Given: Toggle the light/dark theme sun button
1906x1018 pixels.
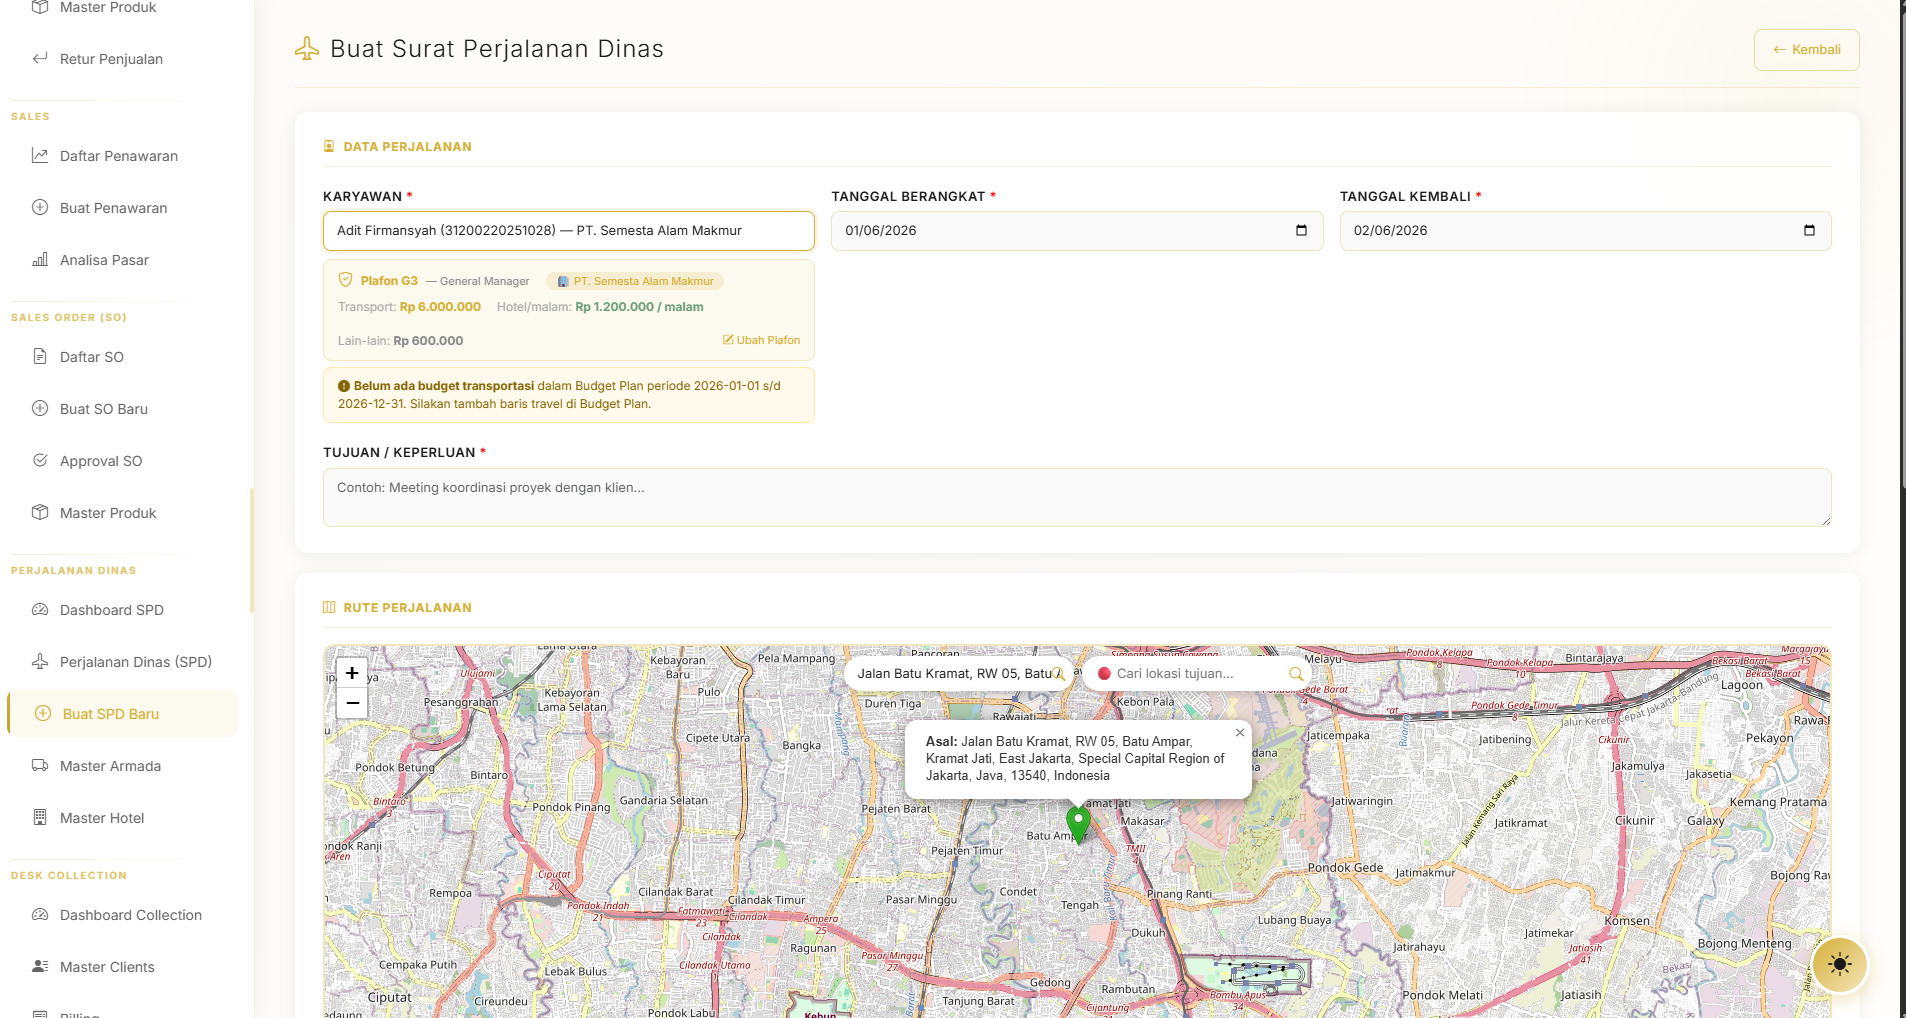Looking at the screenshot, I should (x=1839, y=965).
